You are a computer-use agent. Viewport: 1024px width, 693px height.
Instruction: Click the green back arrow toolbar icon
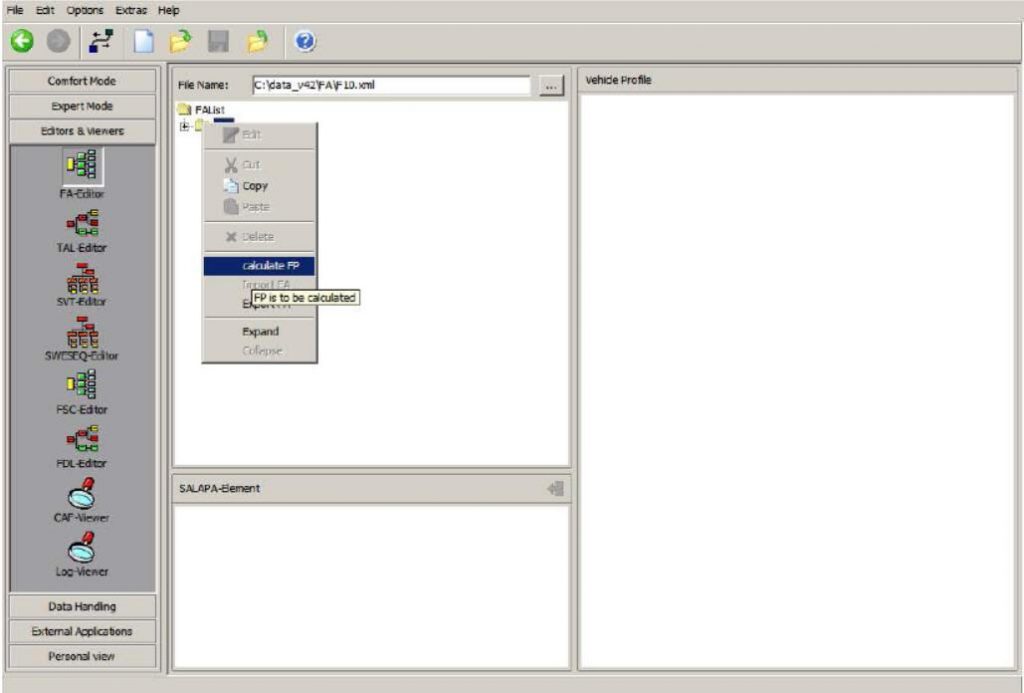[22, 42]
